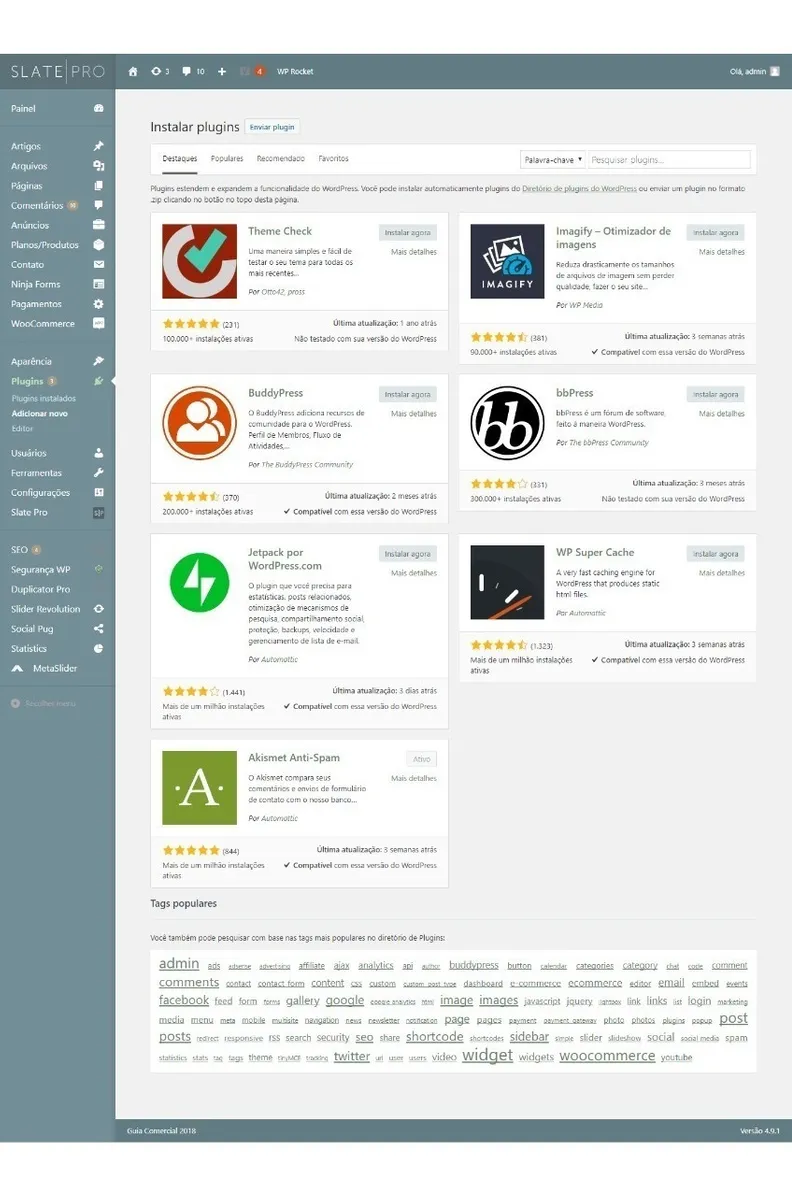Click the Artigos pushpin icon
This screenshot has width=792, height=1200.
click(x=98, y=146)
